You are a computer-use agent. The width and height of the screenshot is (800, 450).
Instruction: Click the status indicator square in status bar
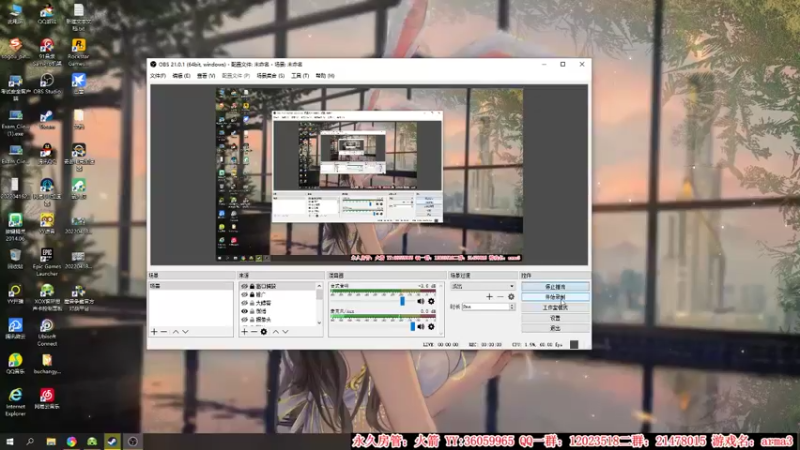coord(574,344)
